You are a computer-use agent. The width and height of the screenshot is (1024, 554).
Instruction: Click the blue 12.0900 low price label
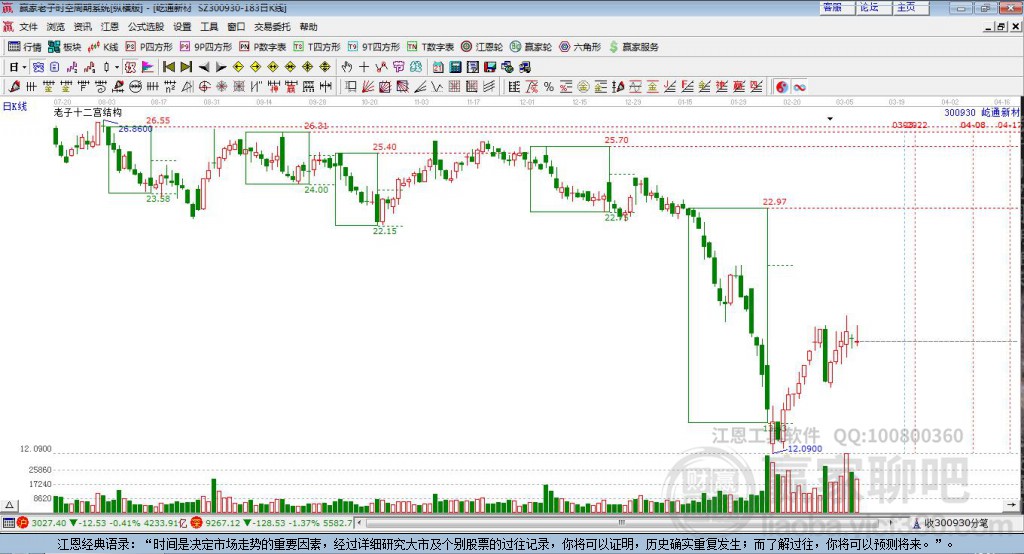click(x=805, y=449)
